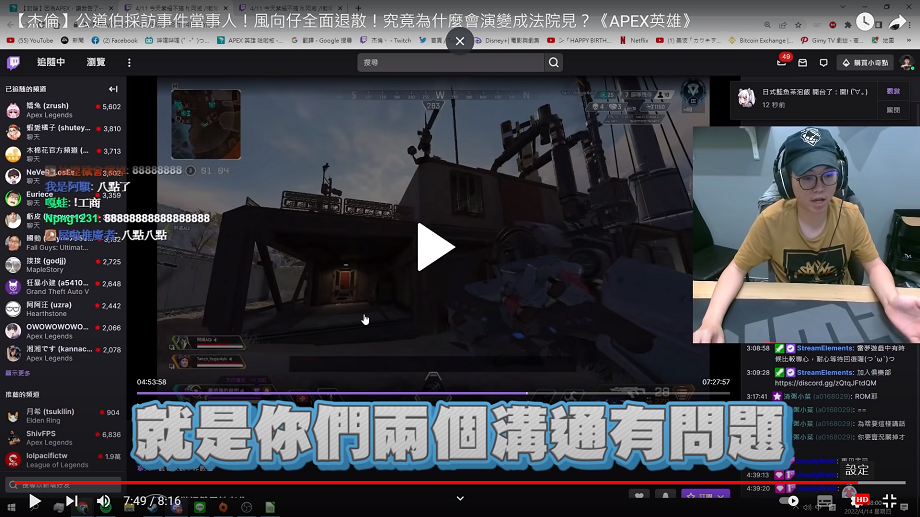Open the green LINE icon in the taskbar
The height and width of the screenshot is (517, 920).
coord(200,507)
